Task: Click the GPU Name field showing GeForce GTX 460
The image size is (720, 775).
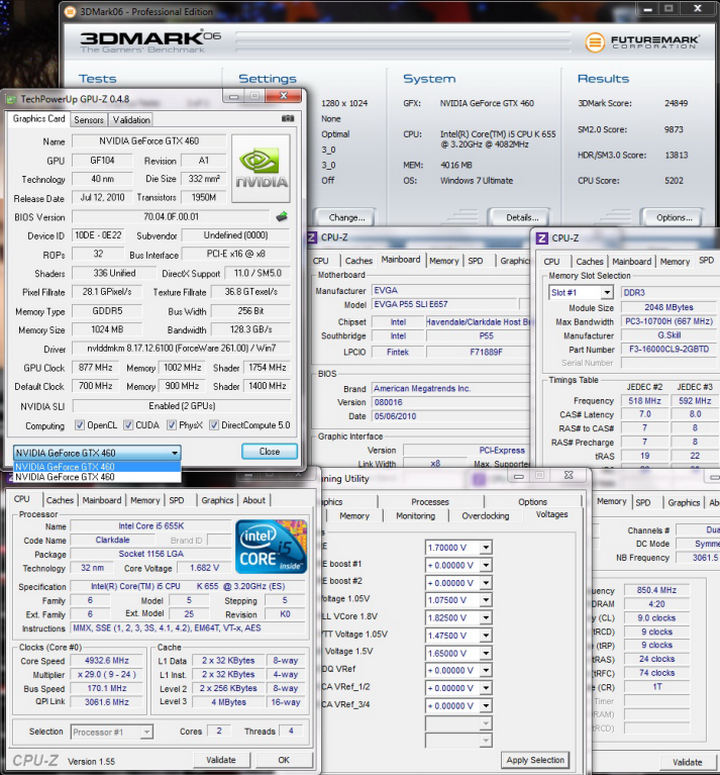Action: tap(149, 141)
